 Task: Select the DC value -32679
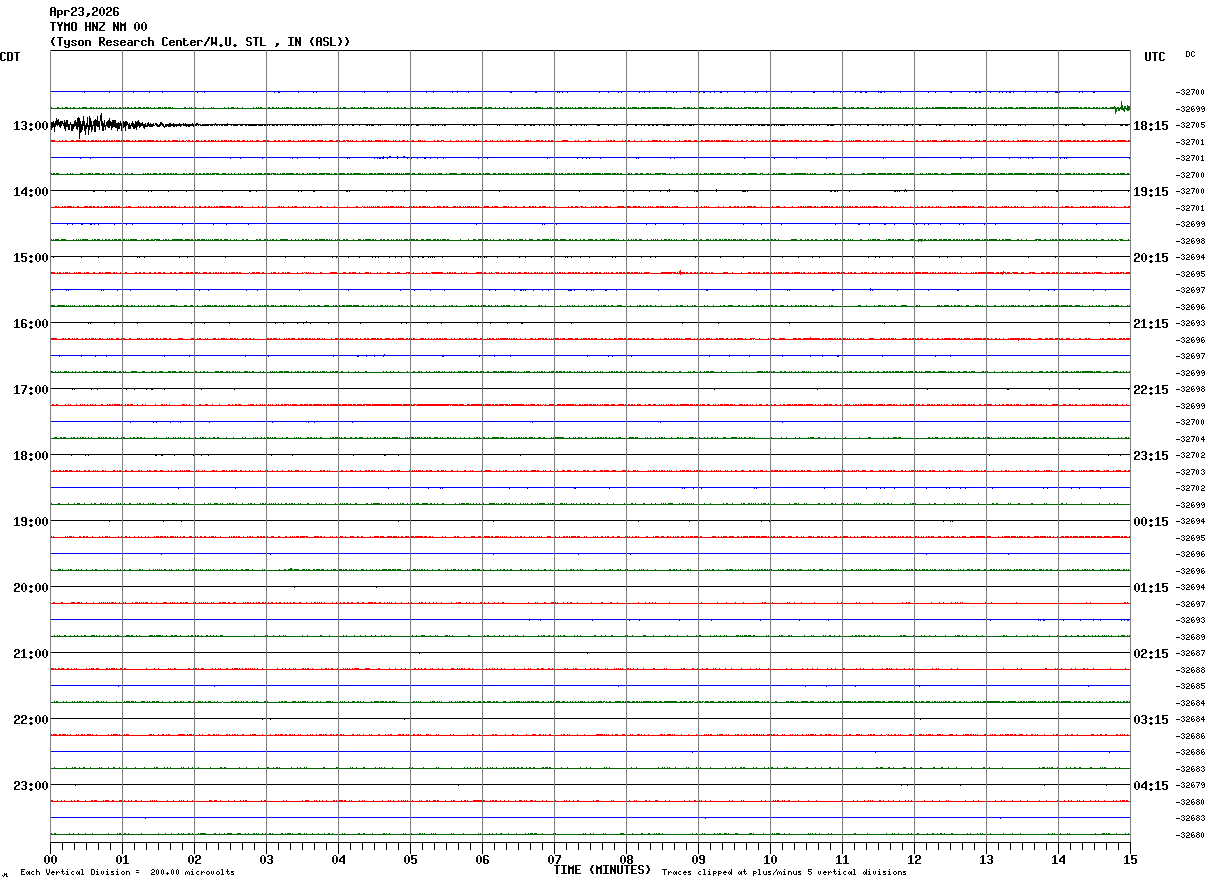coord(1192,785)
